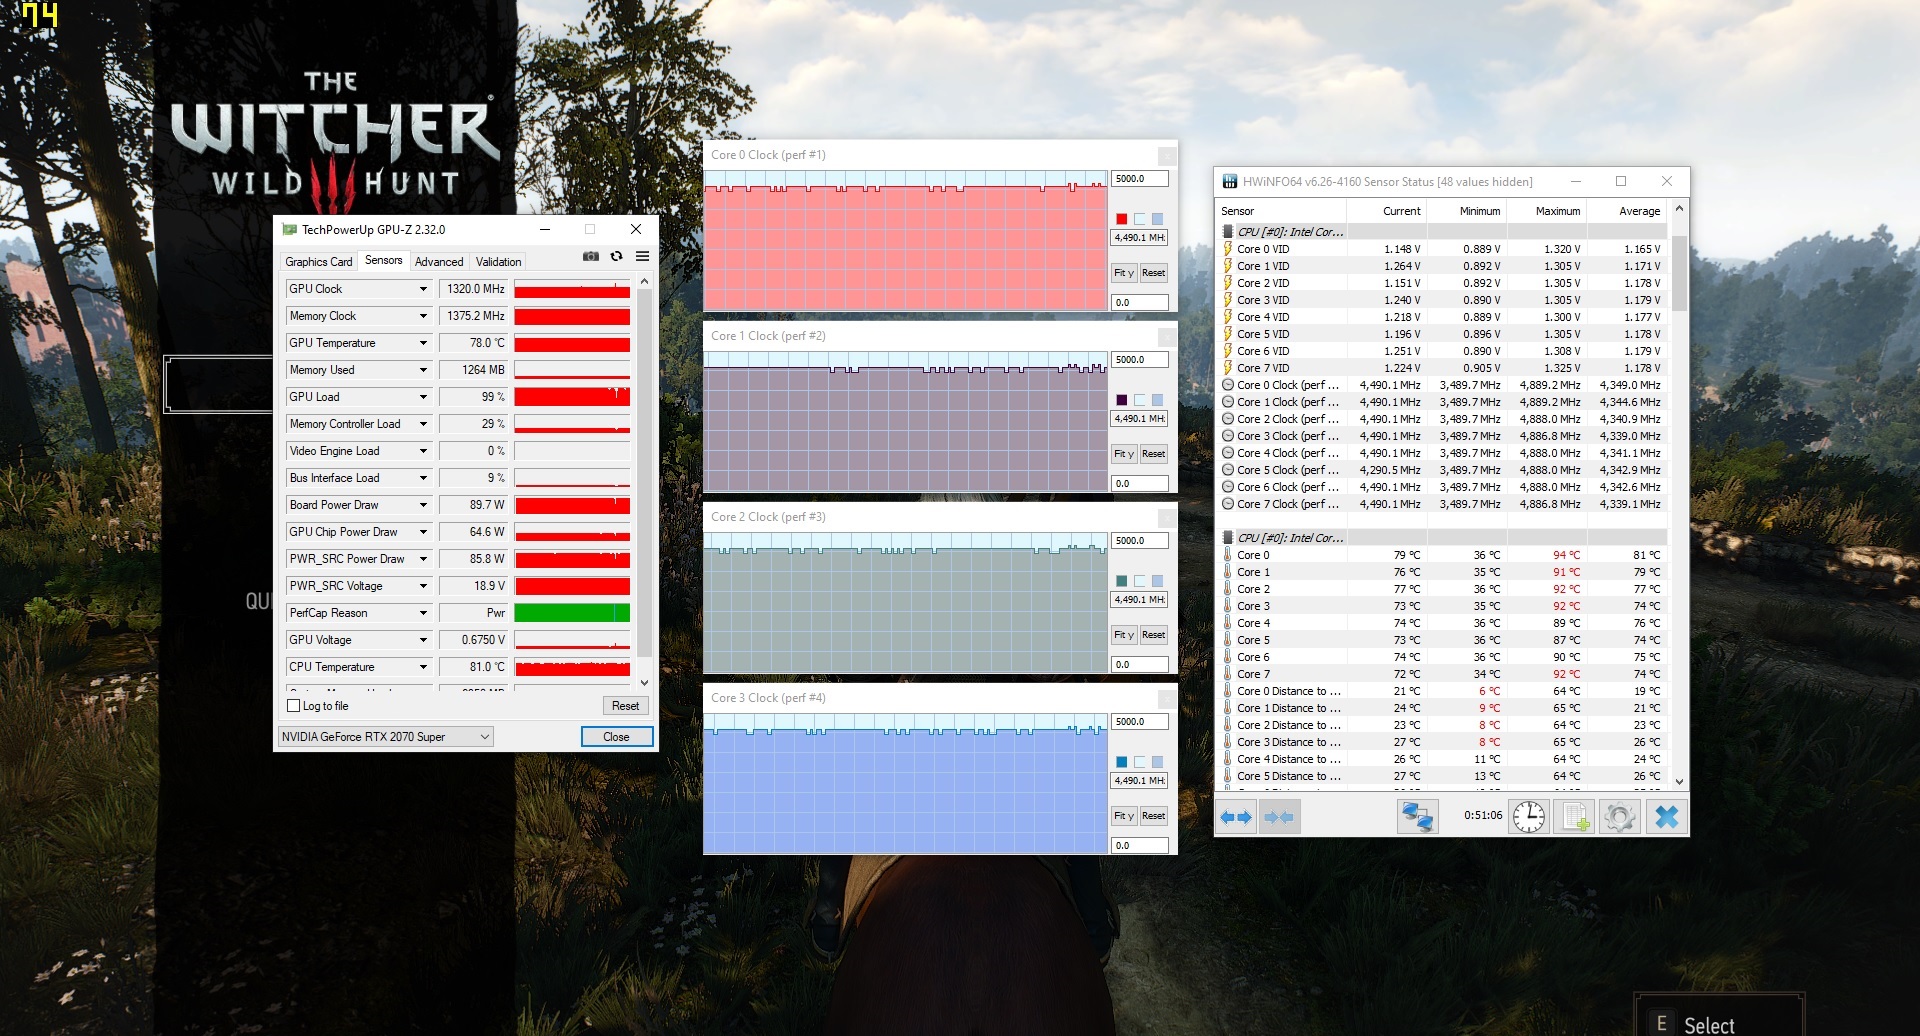This screenshot has height=1036, width=1920.
Task: Select the Core 0 Distance to TjMAX row
Action: tap(1443, 691)
